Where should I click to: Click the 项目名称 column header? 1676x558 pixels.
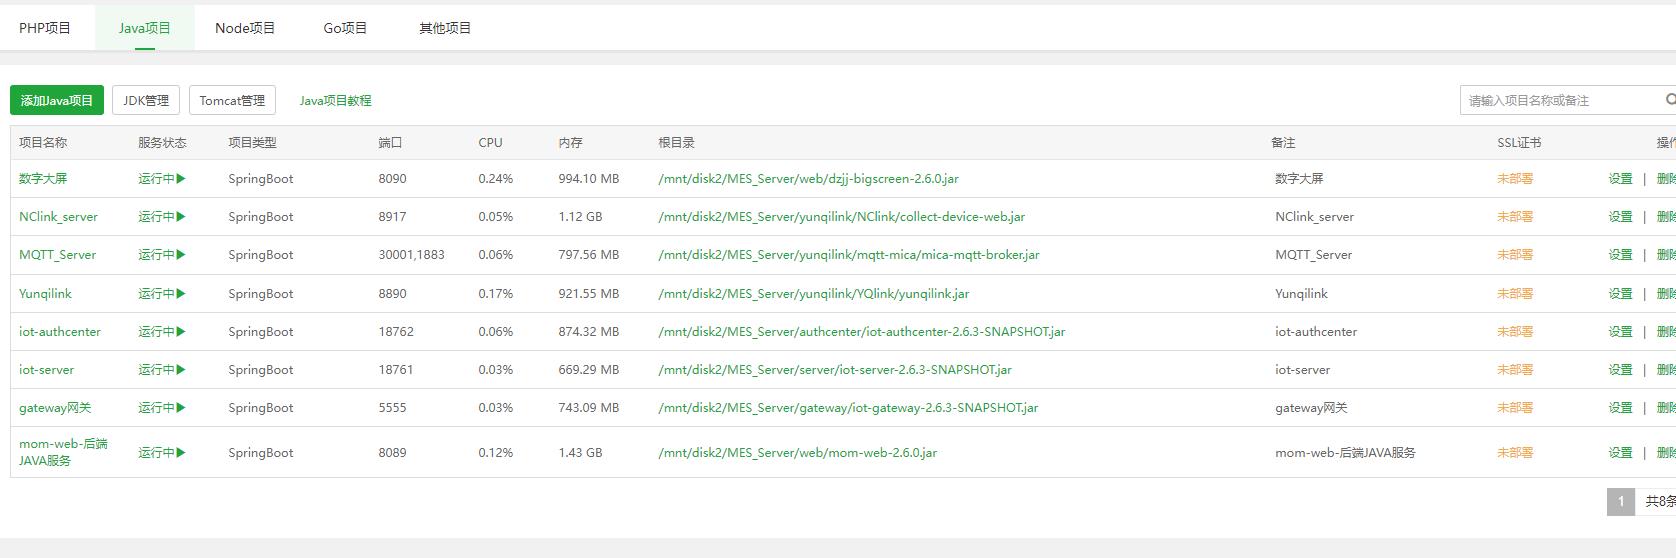point(43,143)
